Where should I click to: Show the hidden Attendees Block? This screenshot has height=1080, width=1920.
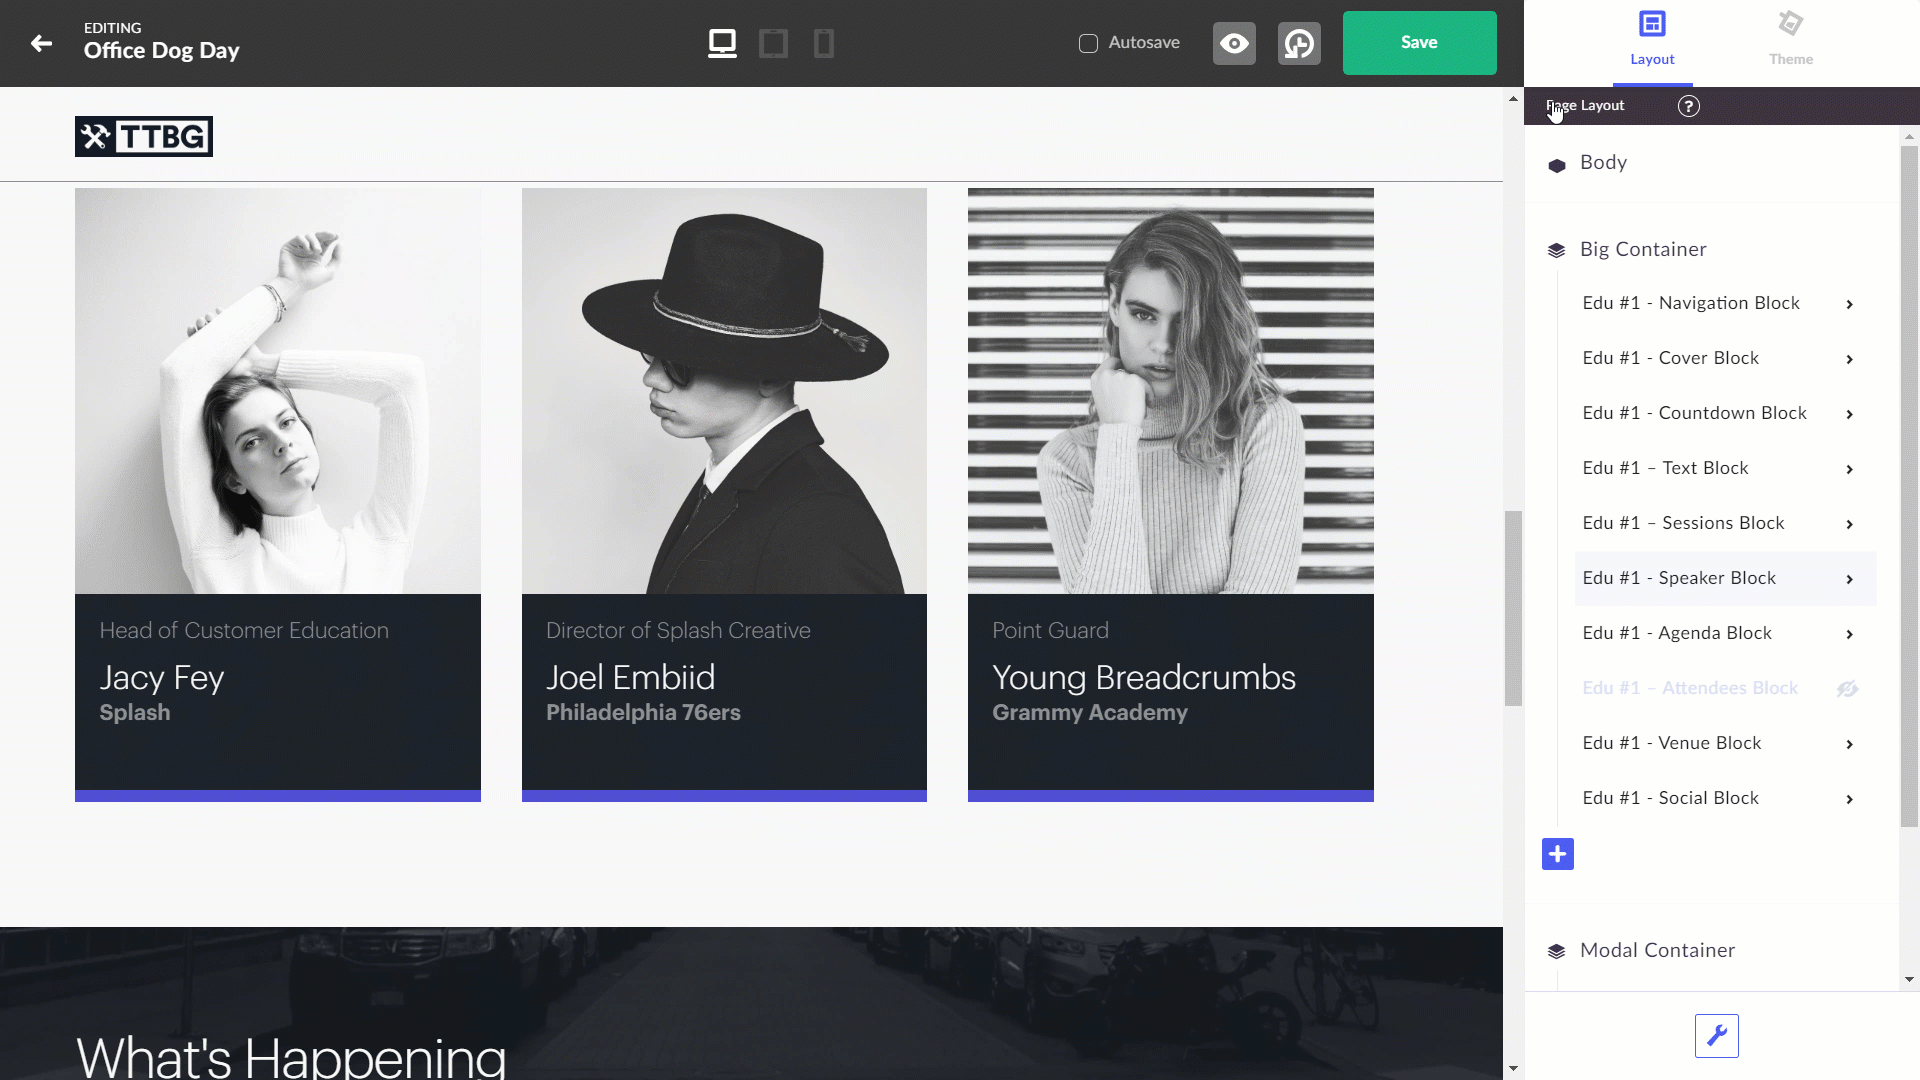point(1847,689)
